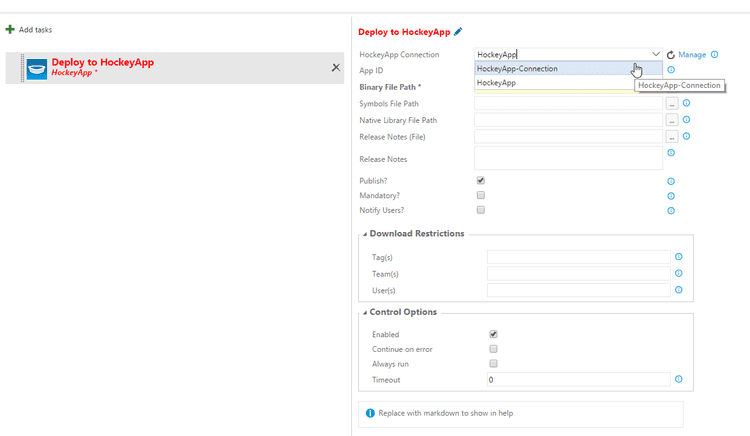The width and height of the screenshot is (750, 436).
Task: Select the Deploy to HockeyApp task title
Action: point(103,62)
